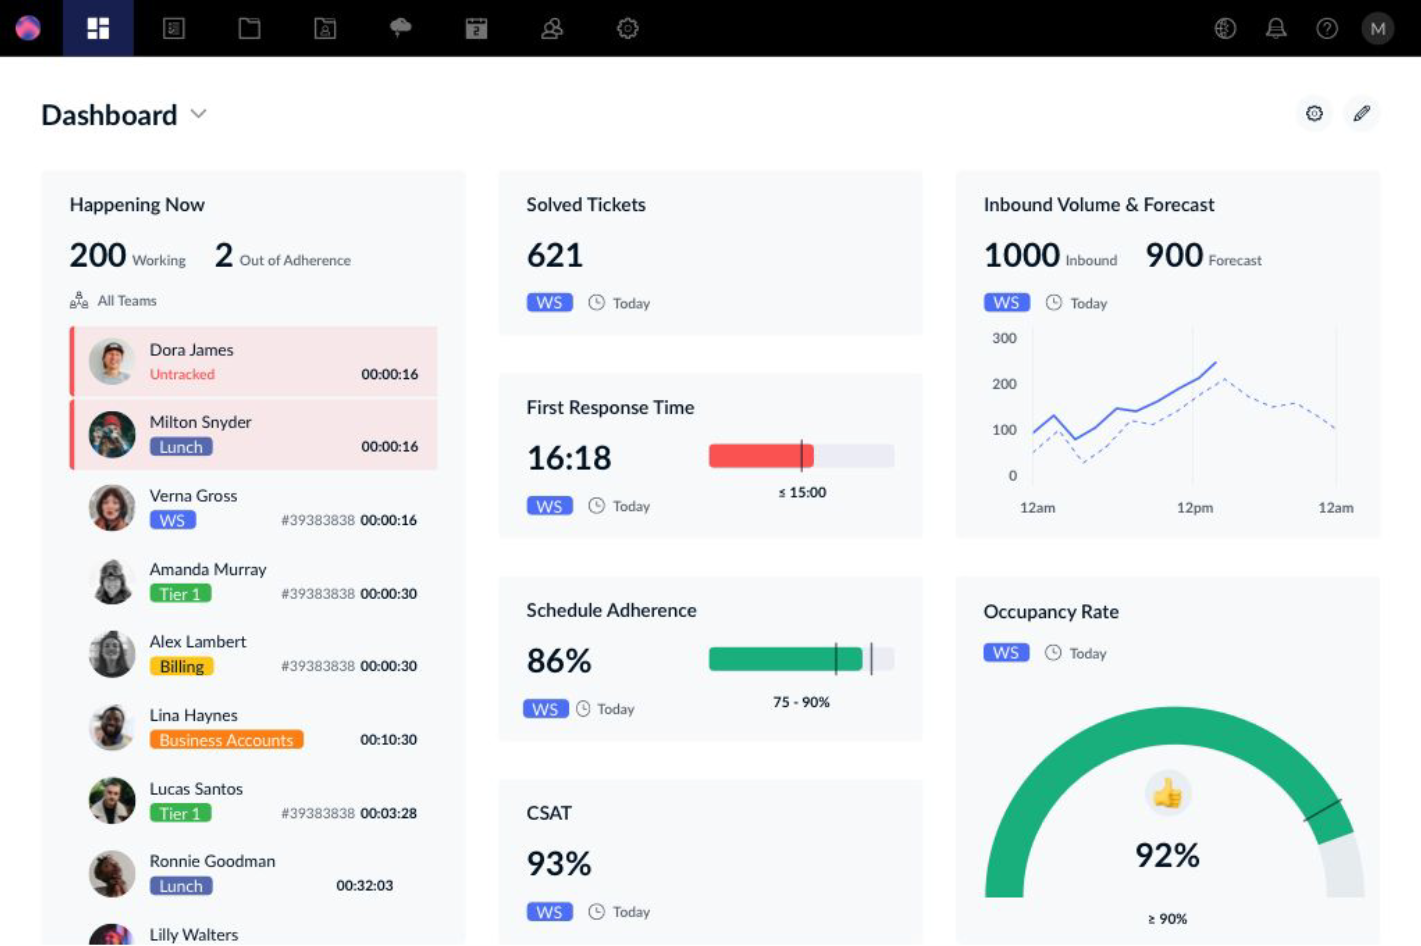Click Dora James's avatar photo
The image size is (1421, 946).
112,361
